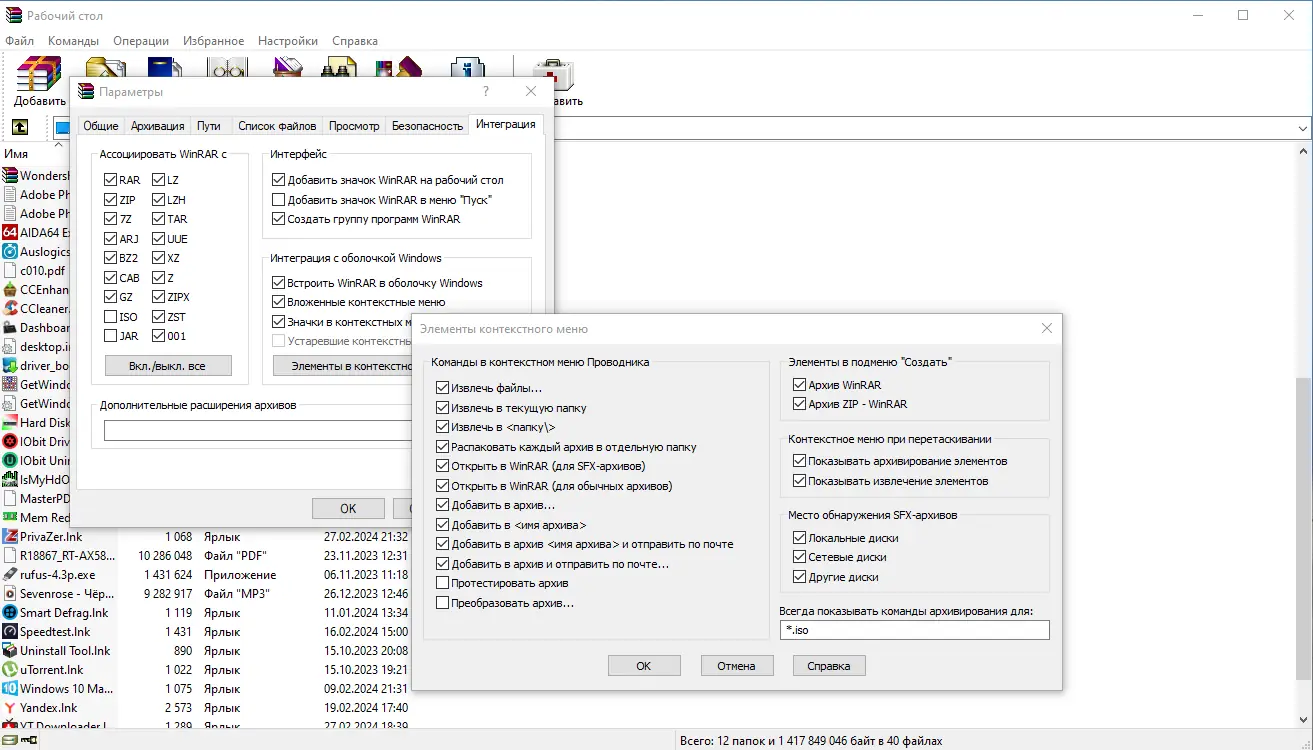Click OK button in Параметры dialog
The image size is (1313, 750).
348,509
